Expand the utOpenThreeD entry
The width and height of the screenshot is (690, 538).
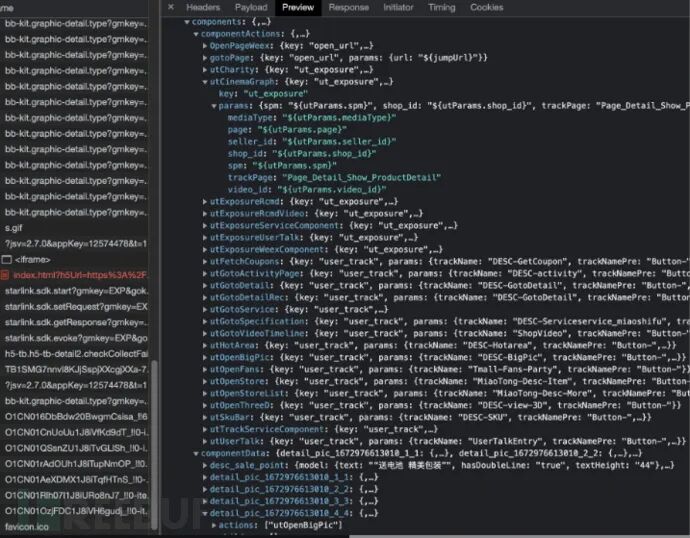[205, 405]
